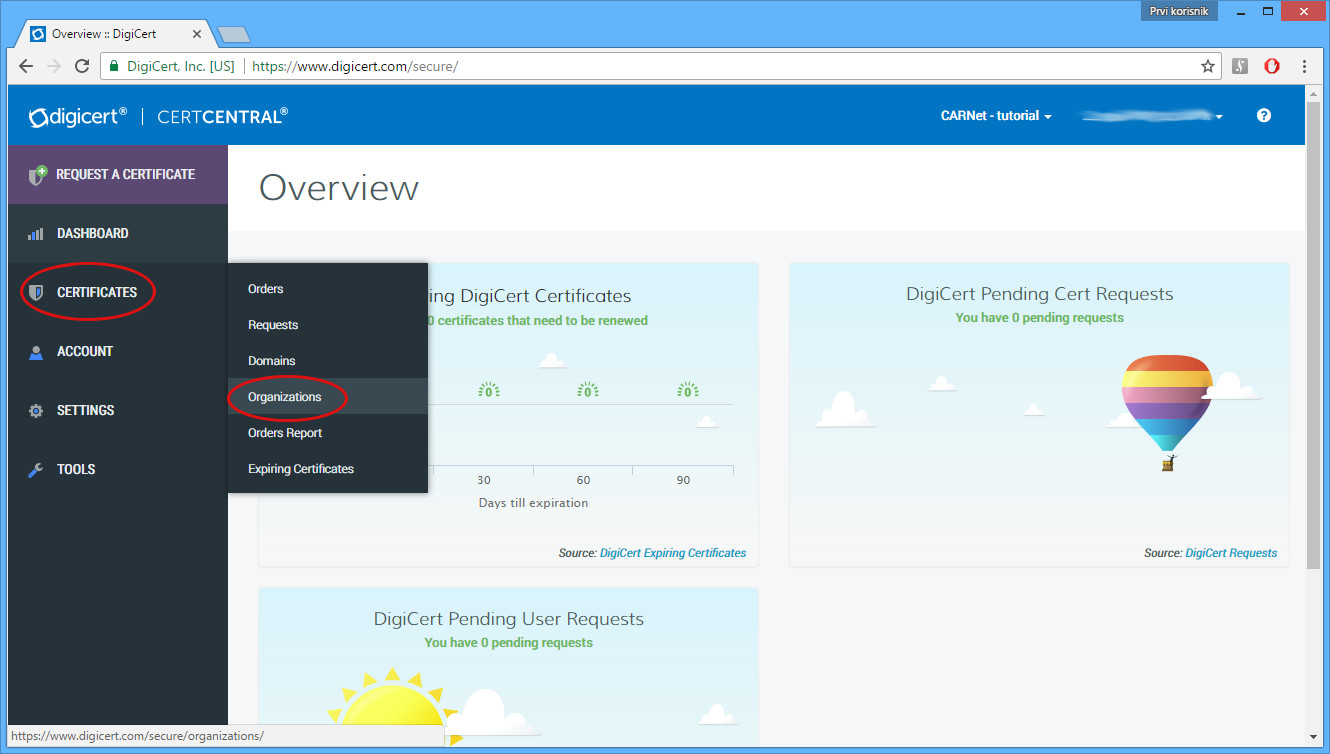1330x754 pixels.
Task: Open the DigiCert Requests source link
Action: [x=1231, y=553]
